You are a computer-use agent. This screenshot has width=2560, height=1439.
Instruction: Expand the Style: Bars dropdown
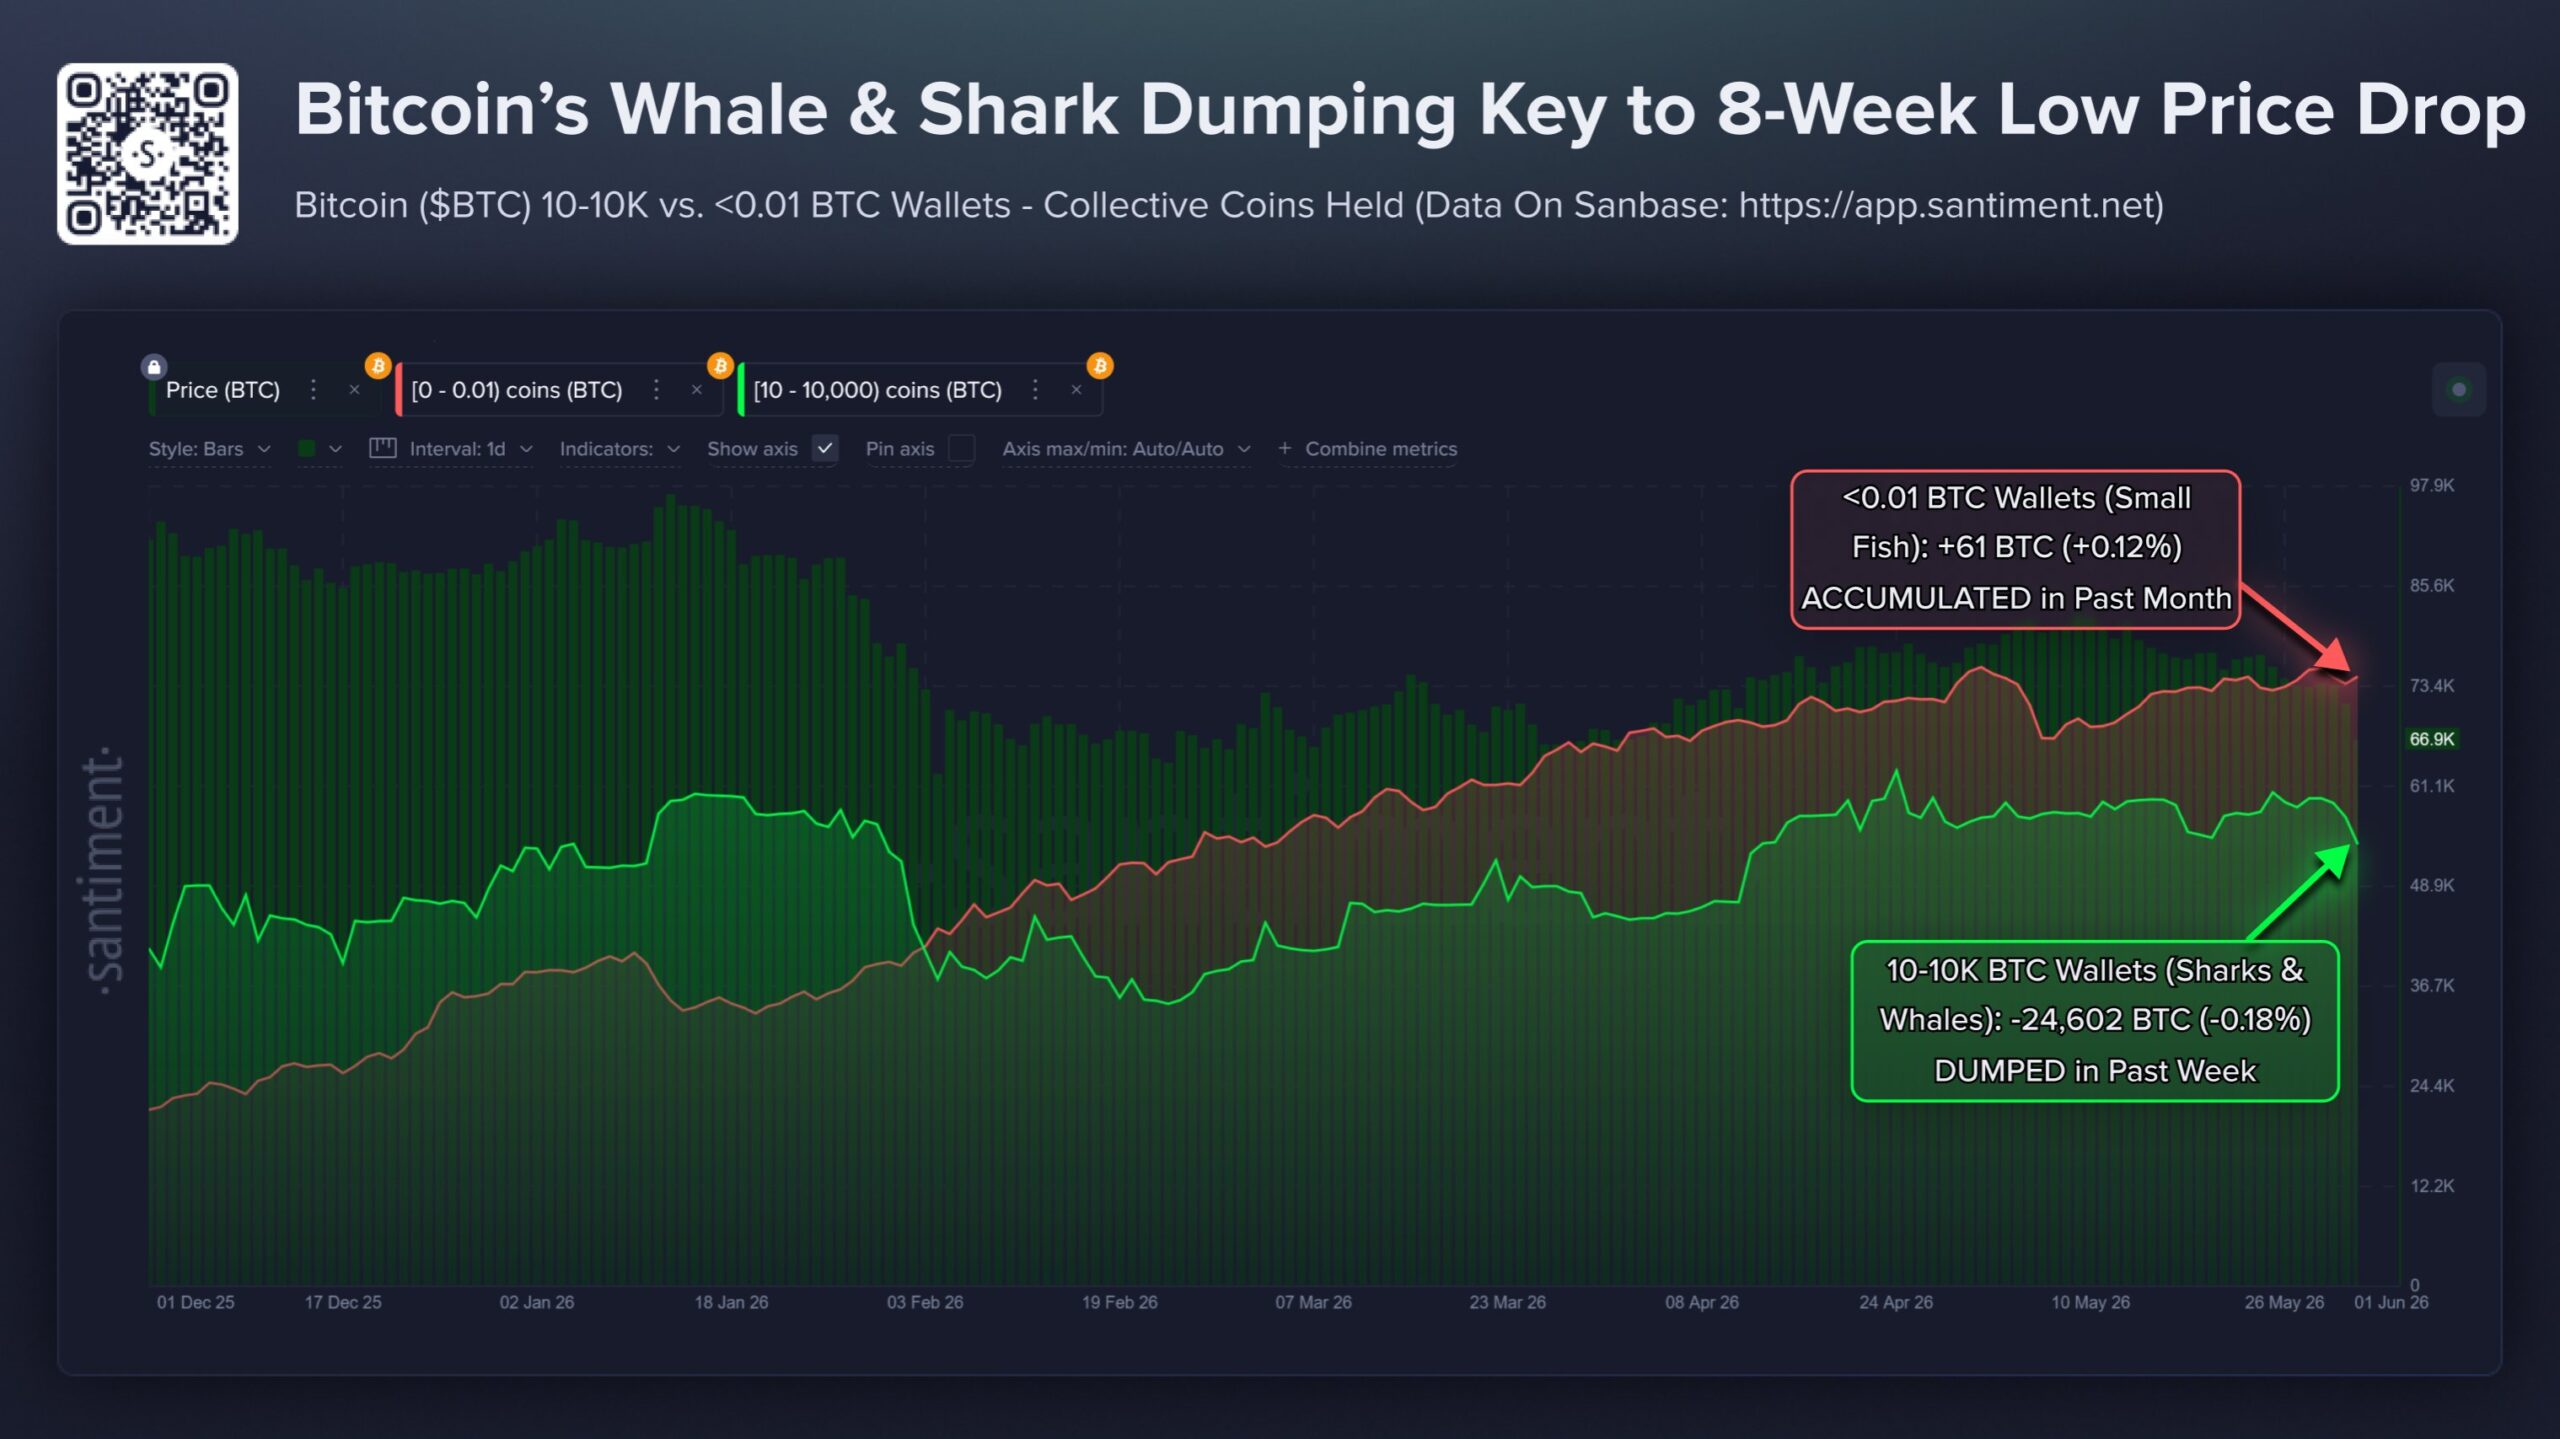tap(209, 449)
